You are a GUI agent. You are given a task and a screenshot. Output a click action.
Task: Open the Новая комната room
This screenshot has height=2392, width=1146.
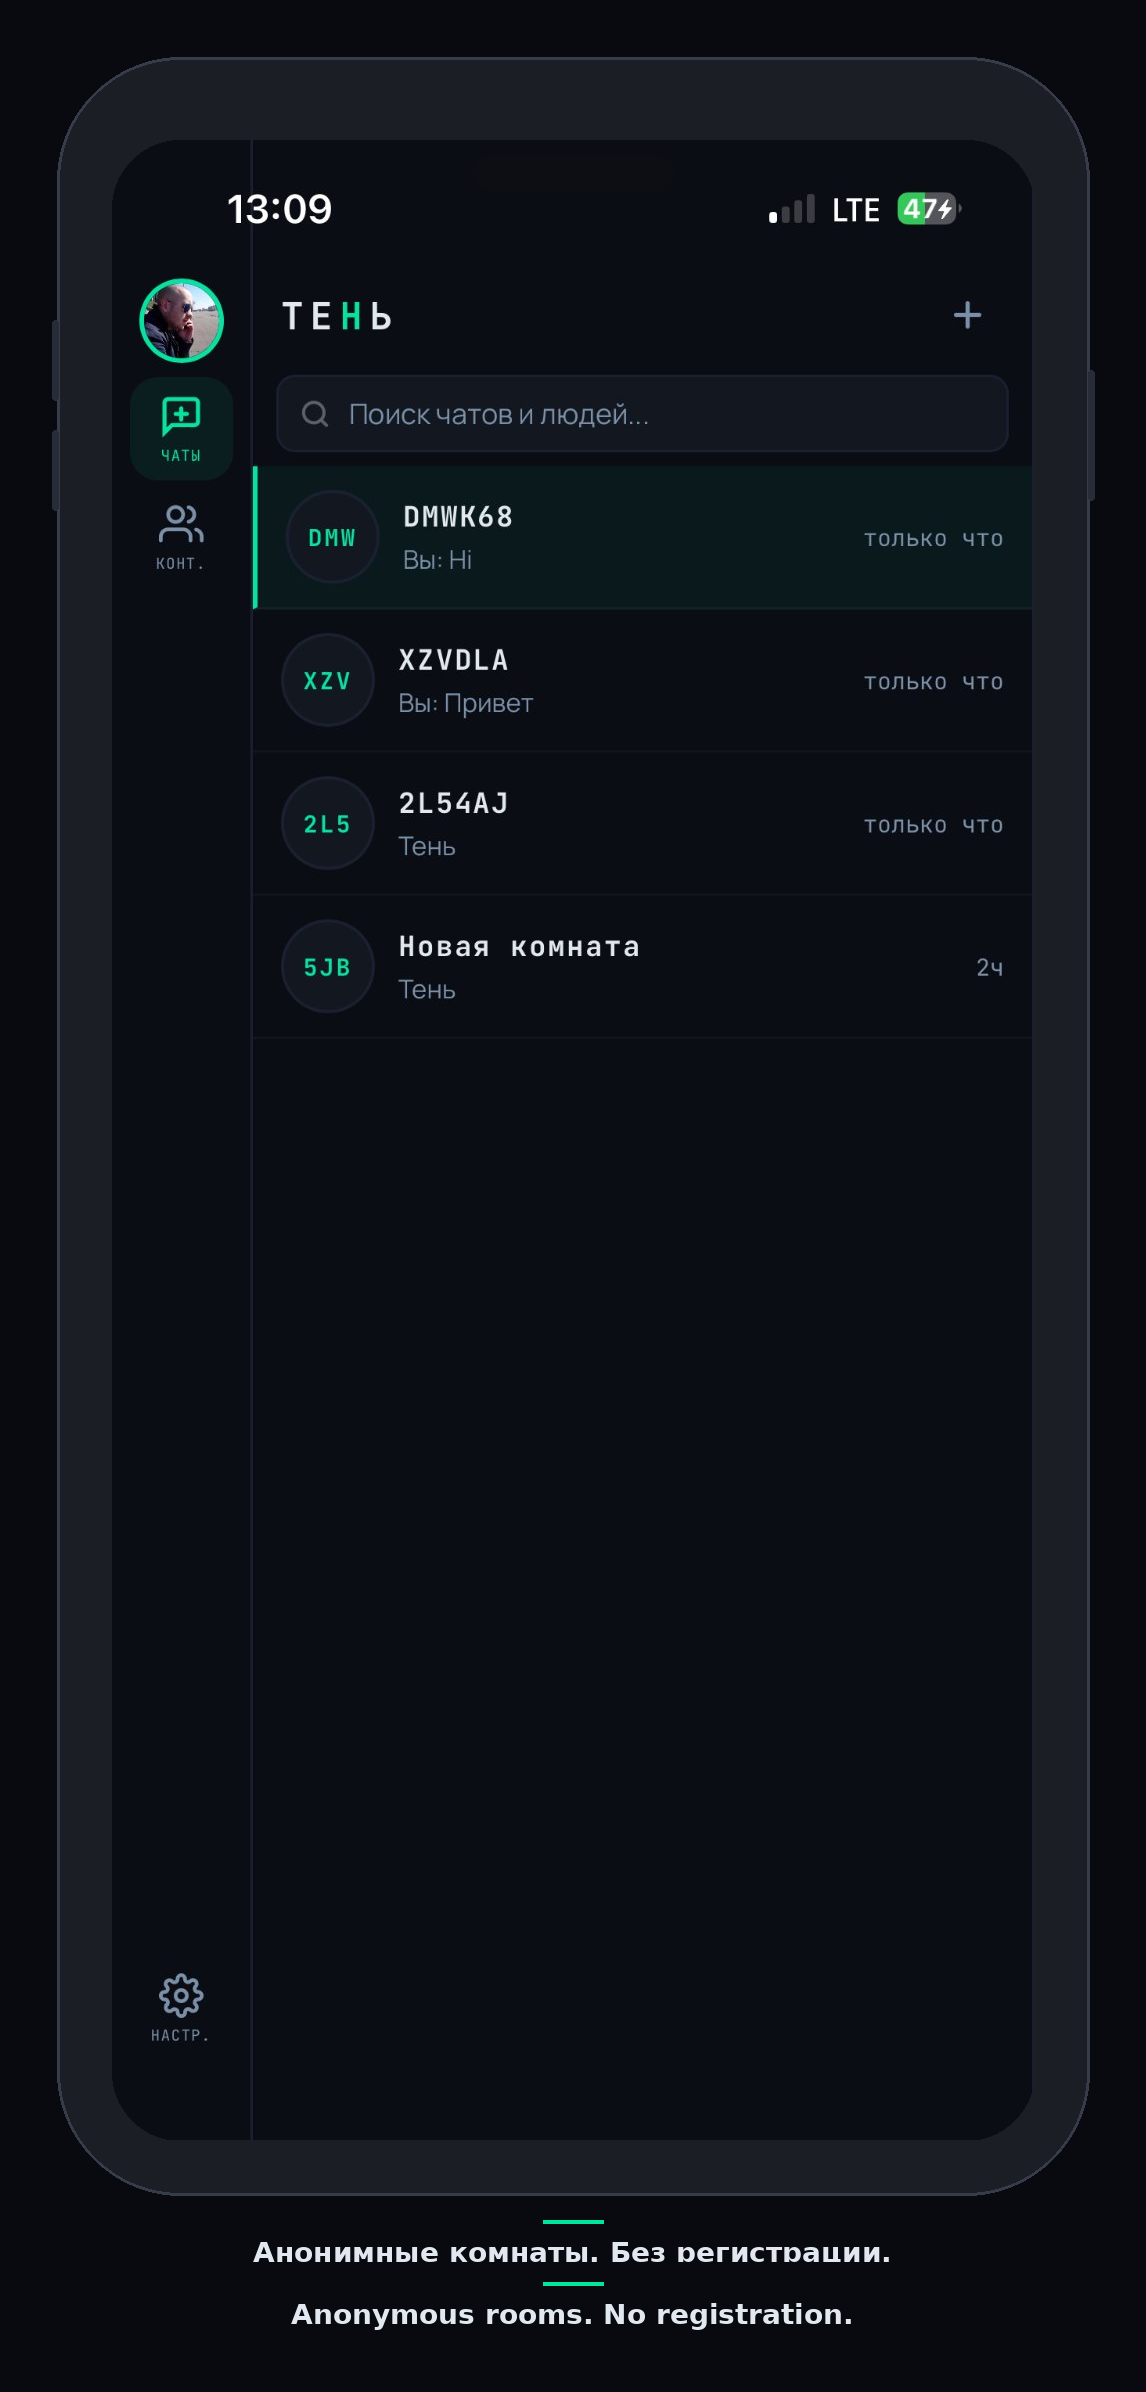pyautogui.click(x=520, y=946)
